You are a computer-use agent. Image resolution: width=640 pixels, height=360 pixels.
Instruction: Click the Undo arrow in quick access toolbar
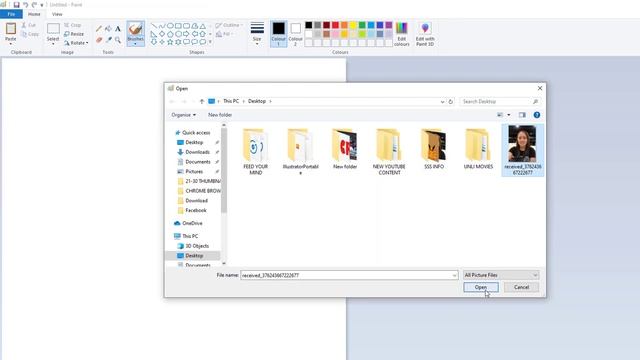coord(25,4)
